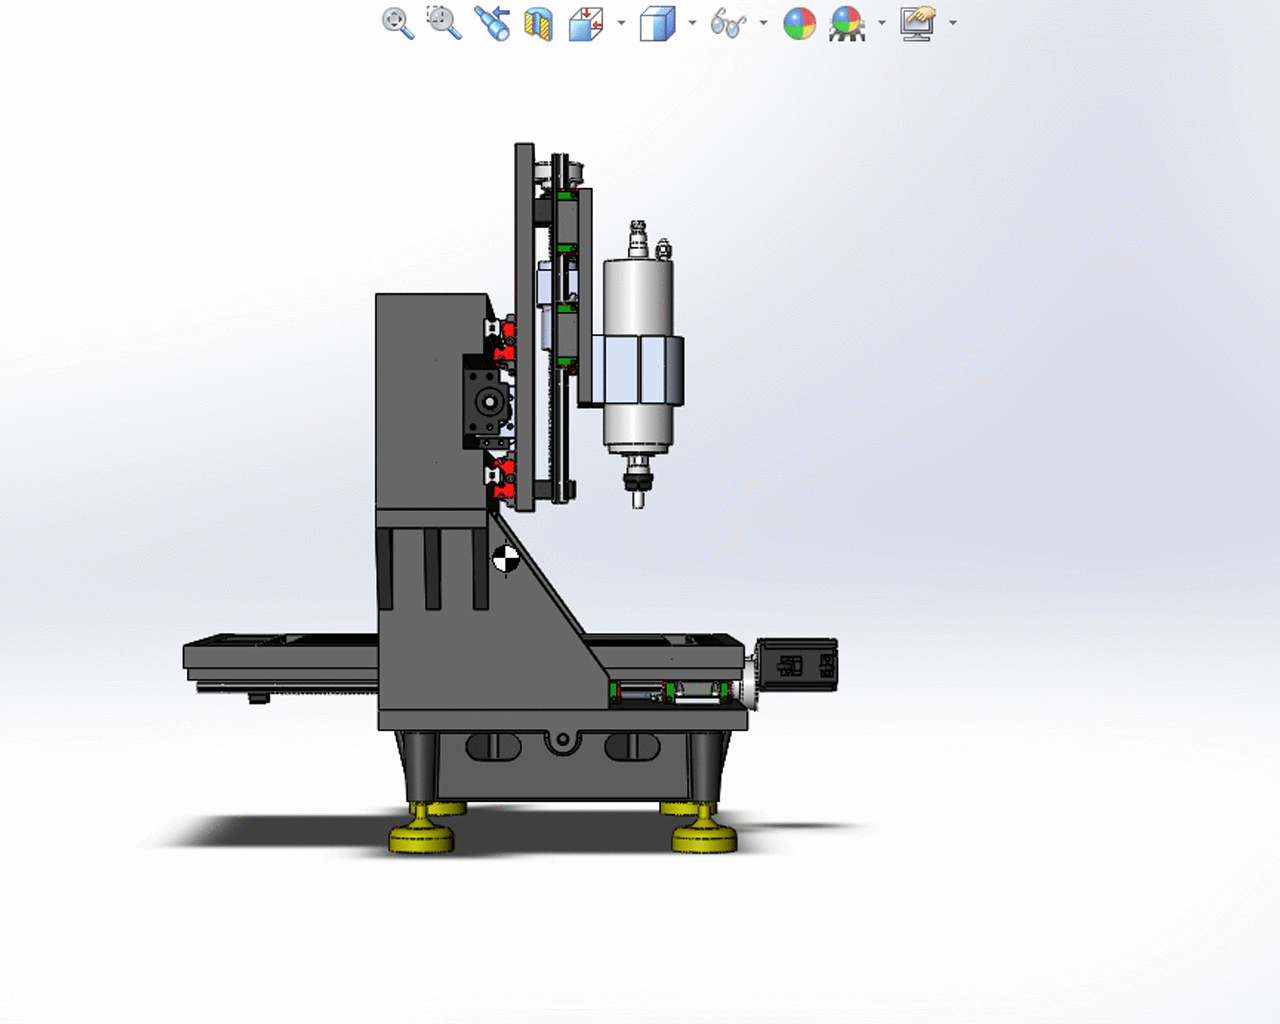Open the View Settings dropdown arrow
This screenshot has height=1024, width=1280.
click(952, 23)
